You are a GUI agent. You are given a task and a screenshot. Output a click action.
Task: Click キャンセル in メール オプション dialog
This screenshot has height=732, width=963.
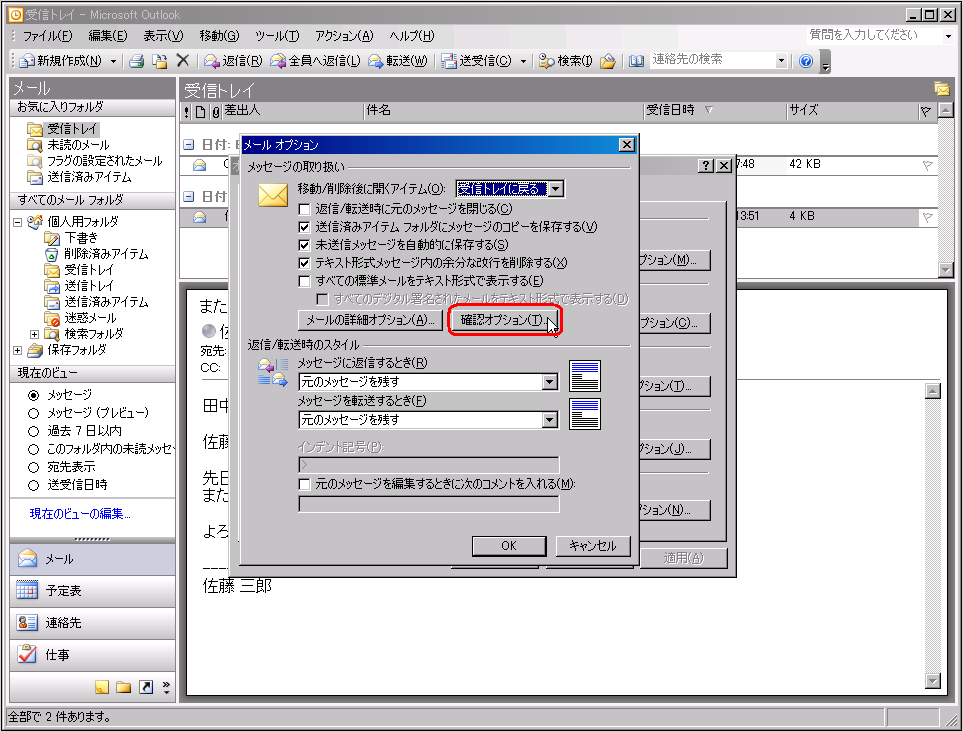click(593, 546)
